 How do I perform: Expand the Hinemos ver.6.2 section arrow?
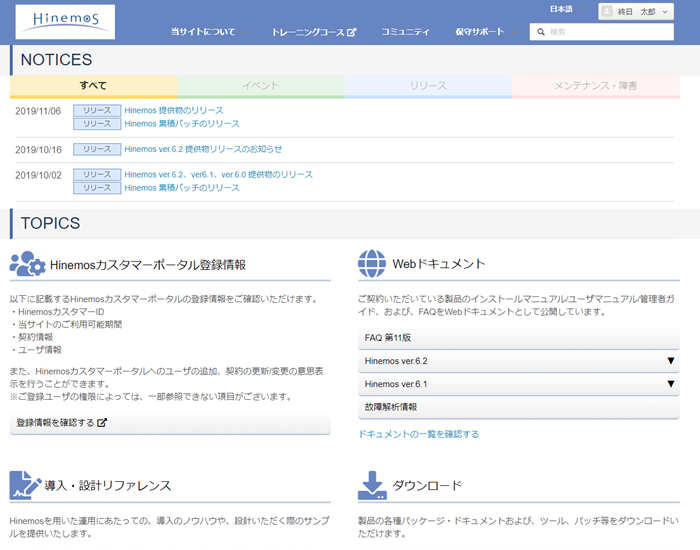671,361
